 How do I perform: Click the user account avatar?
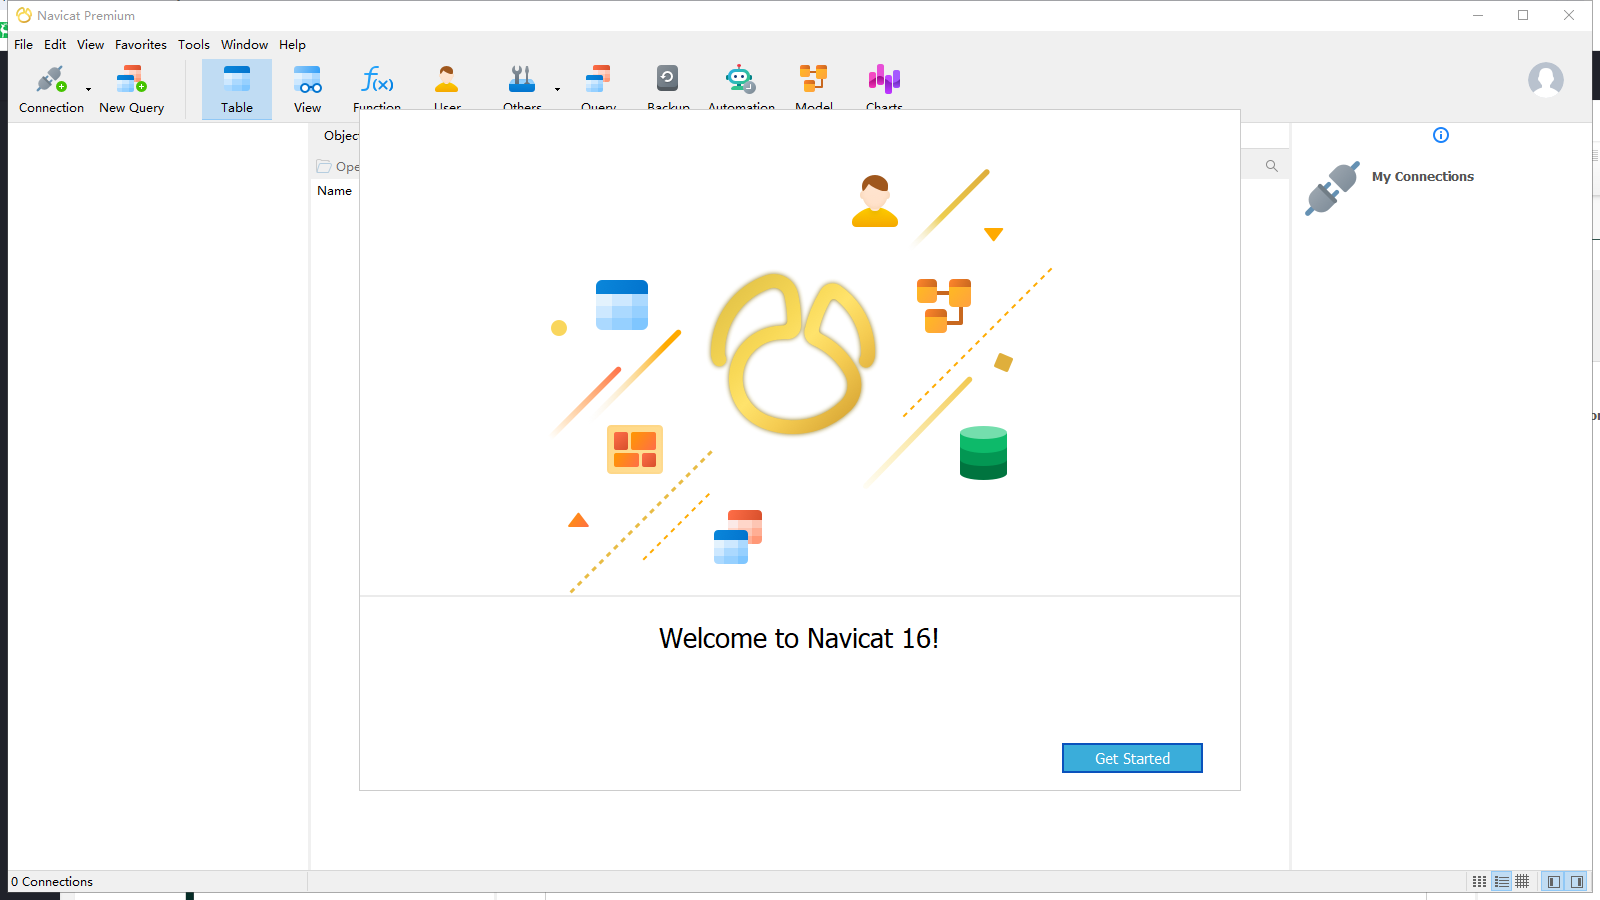[1545, 79]
